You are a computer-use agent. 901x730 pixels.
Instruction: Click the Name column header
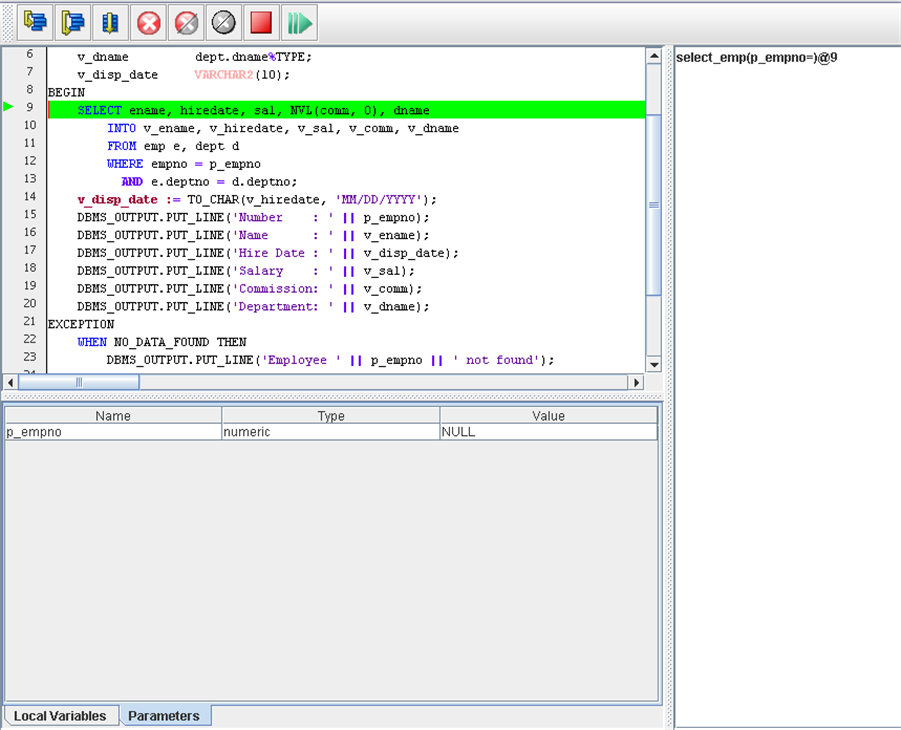pyautogui.click(x=113, y=416)
